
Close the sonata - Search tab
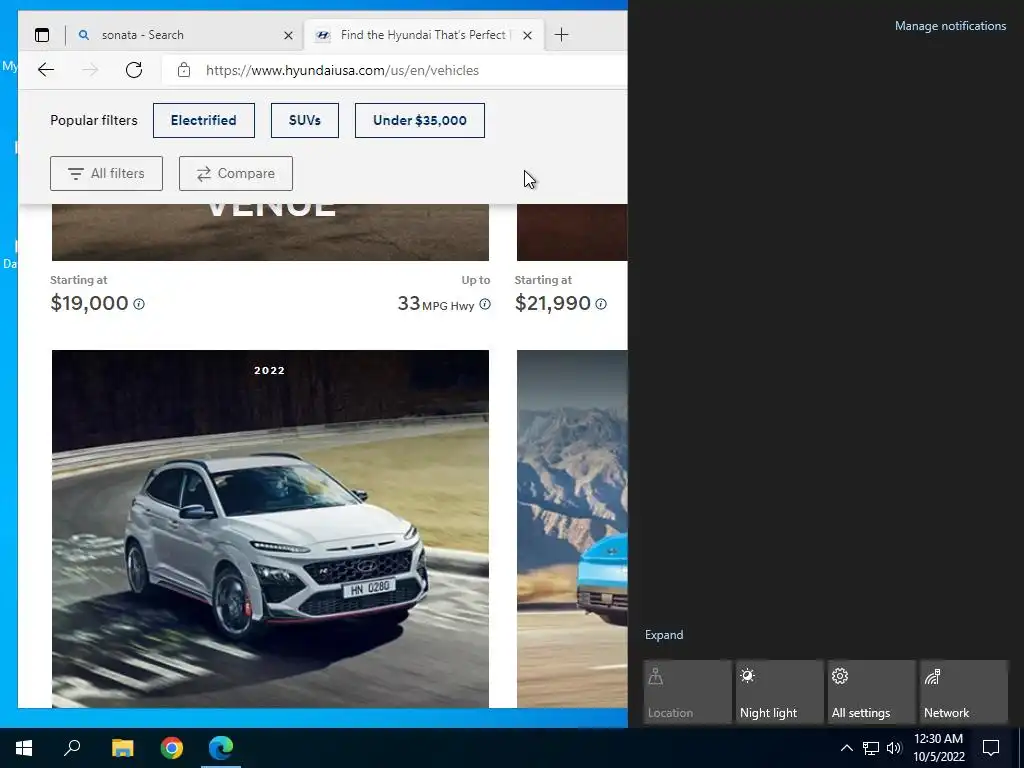coord(288,35)
